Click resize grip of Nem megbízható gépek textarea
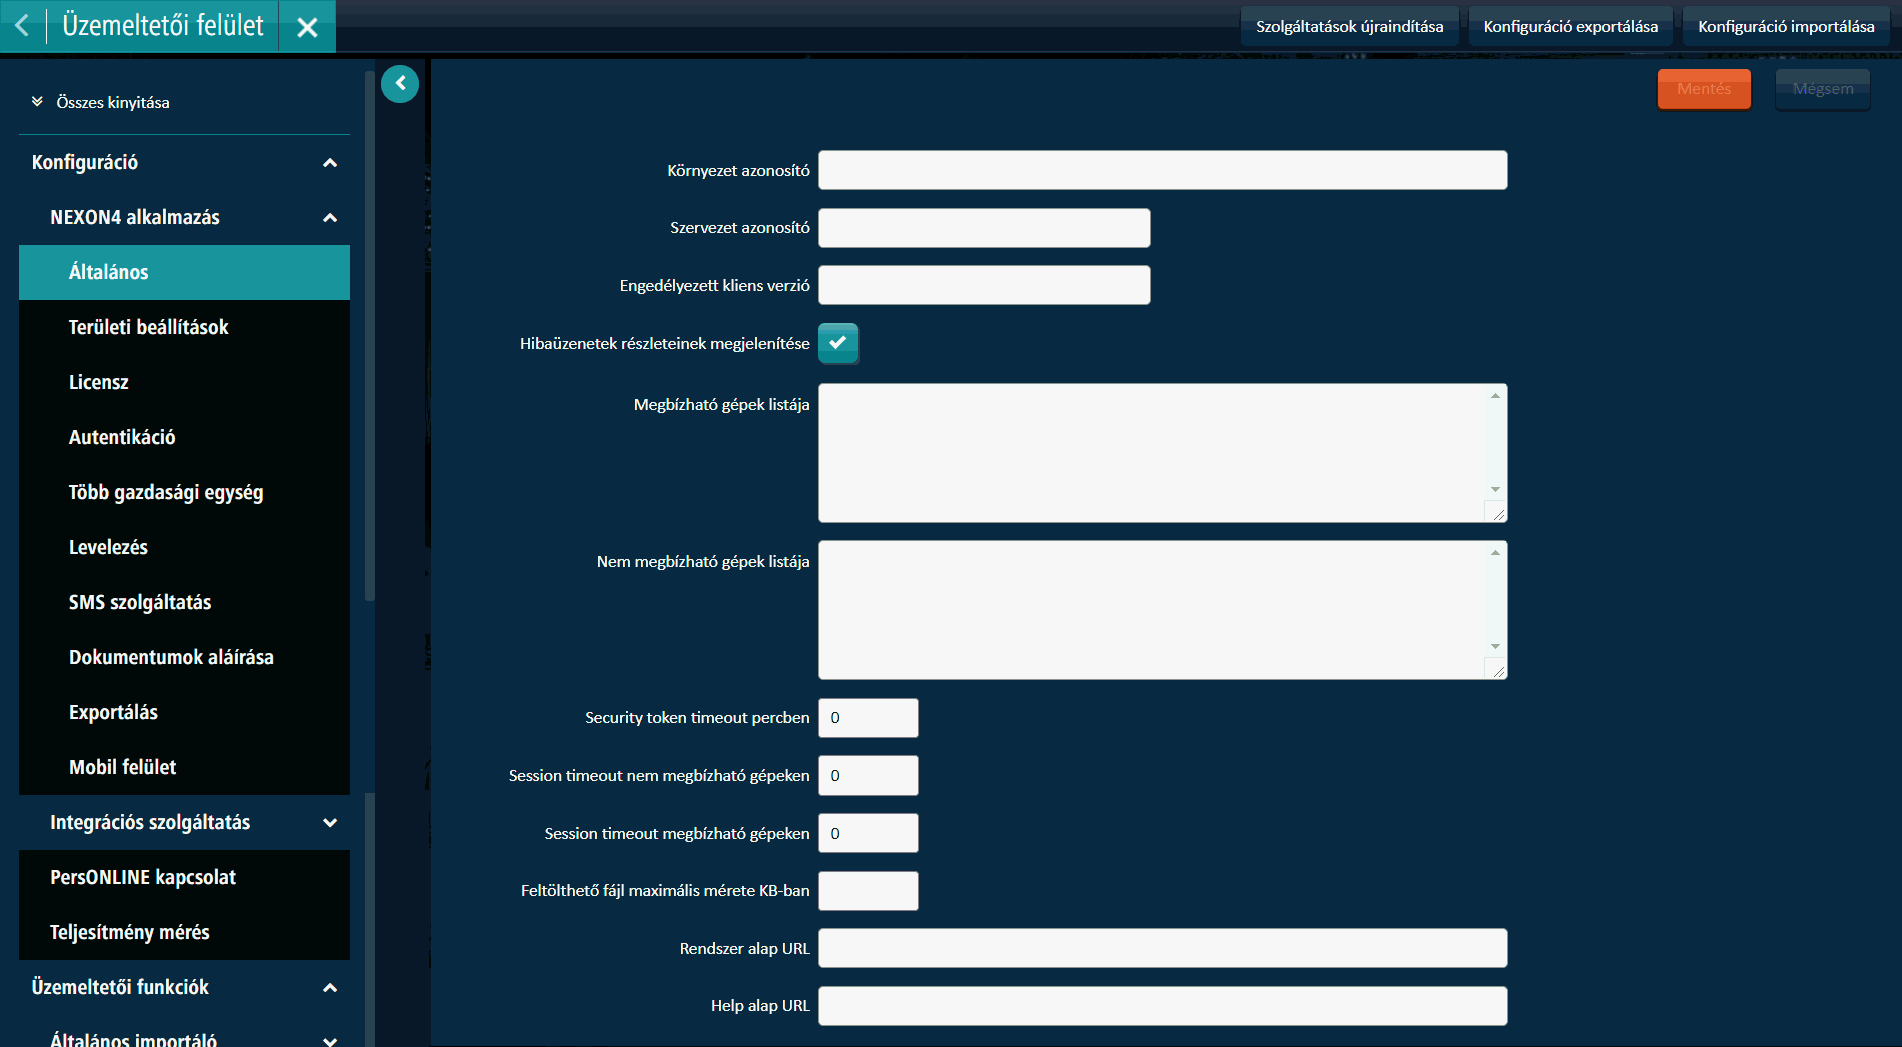 point(1497,670)
